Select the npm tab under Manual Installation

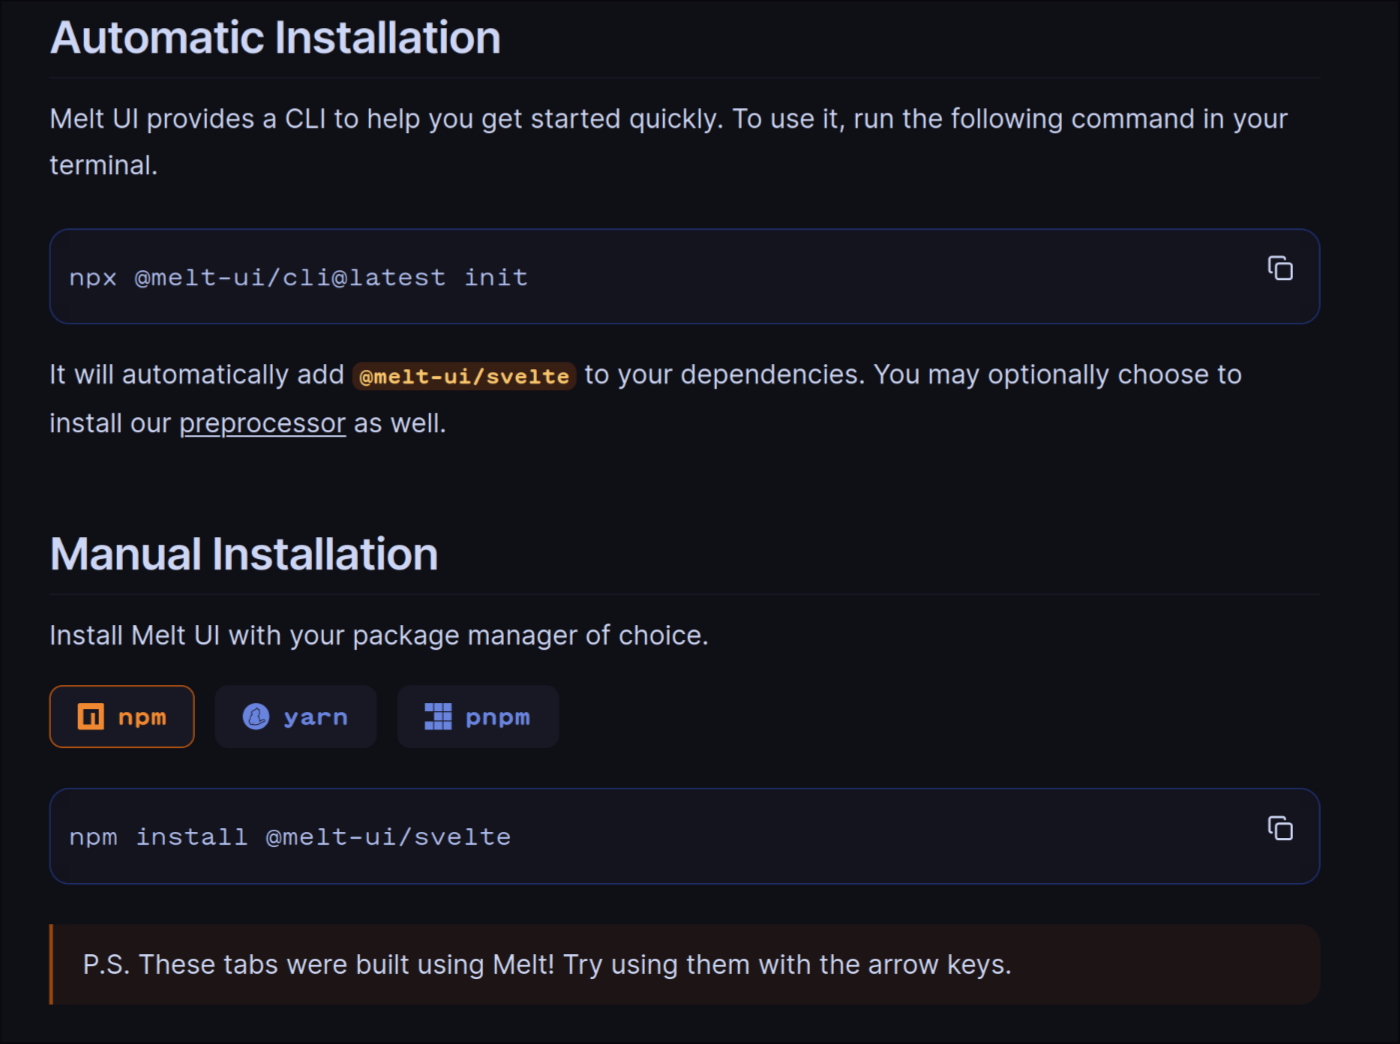tap(122, 716)
